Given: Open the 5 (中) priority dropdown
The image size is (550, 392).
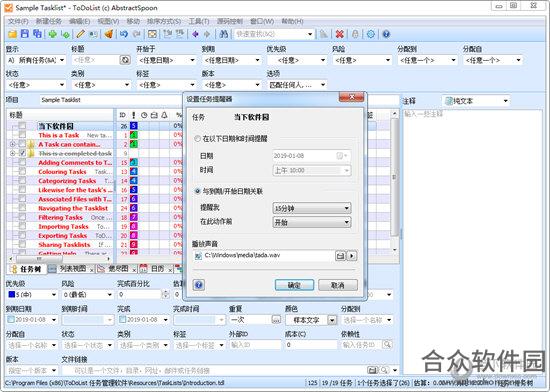Looking at the screenshot, I should point(32,295).
